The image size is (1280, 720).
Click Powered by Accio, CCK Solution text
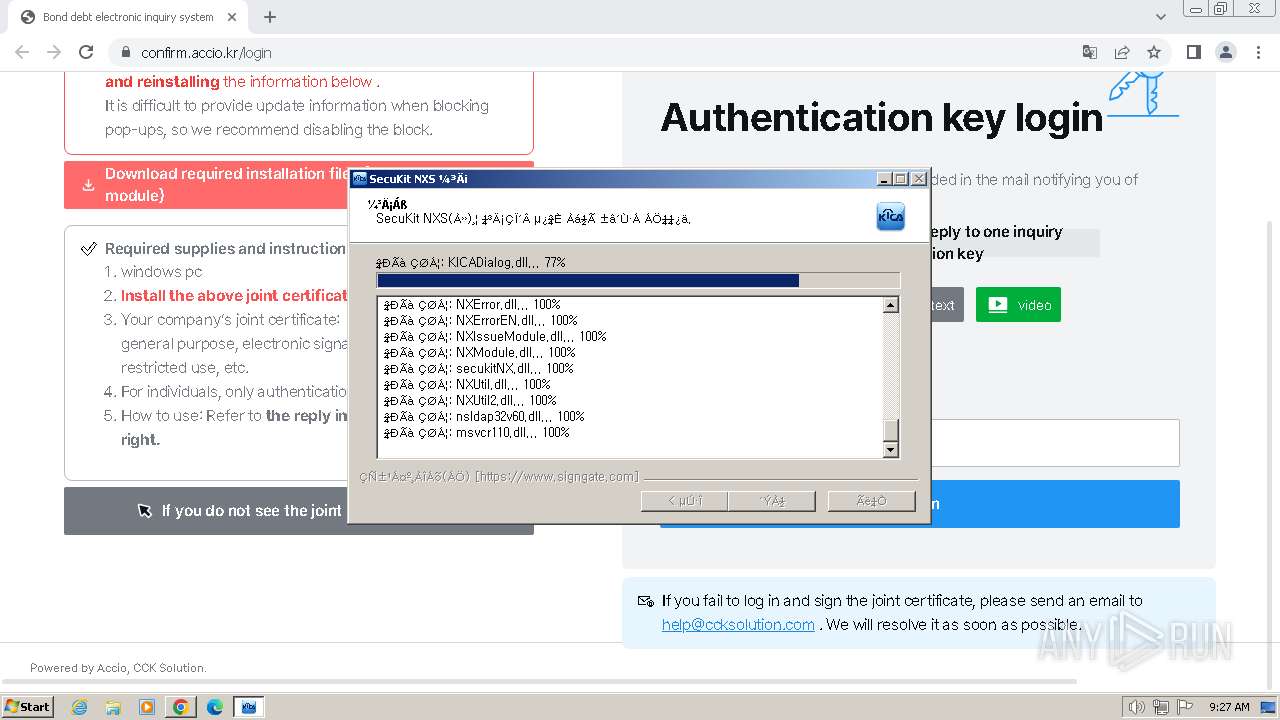(118, 668)
